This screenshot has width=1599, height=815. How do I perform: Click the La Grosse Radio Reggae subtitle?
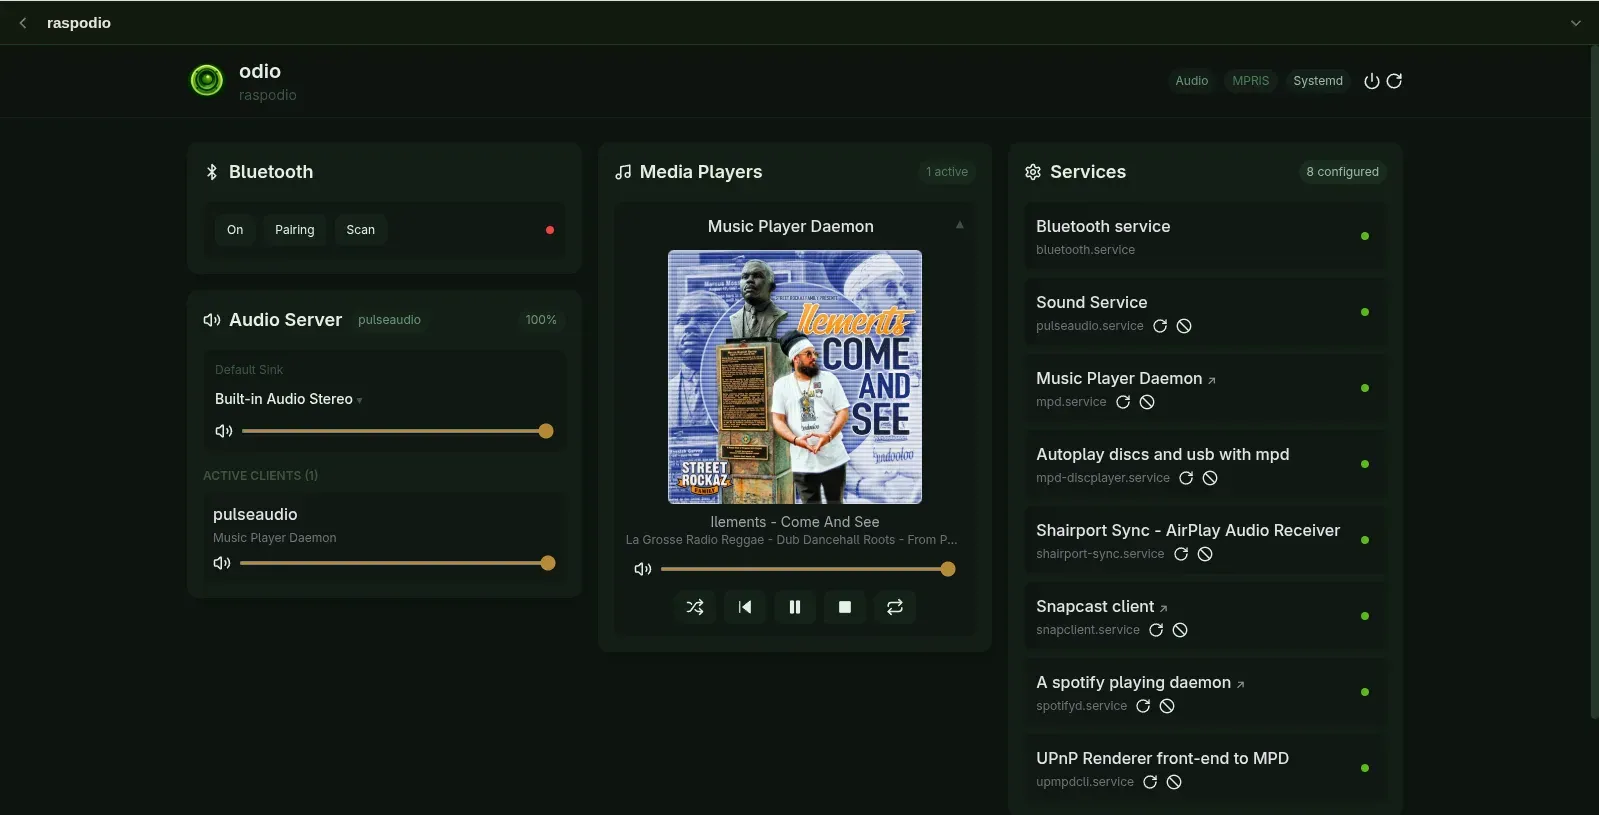(791, 540)
